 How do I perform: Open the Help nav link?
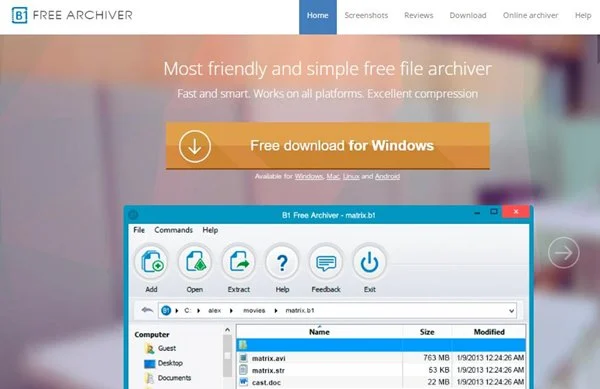pyautogui.click(x=583, y=15)
